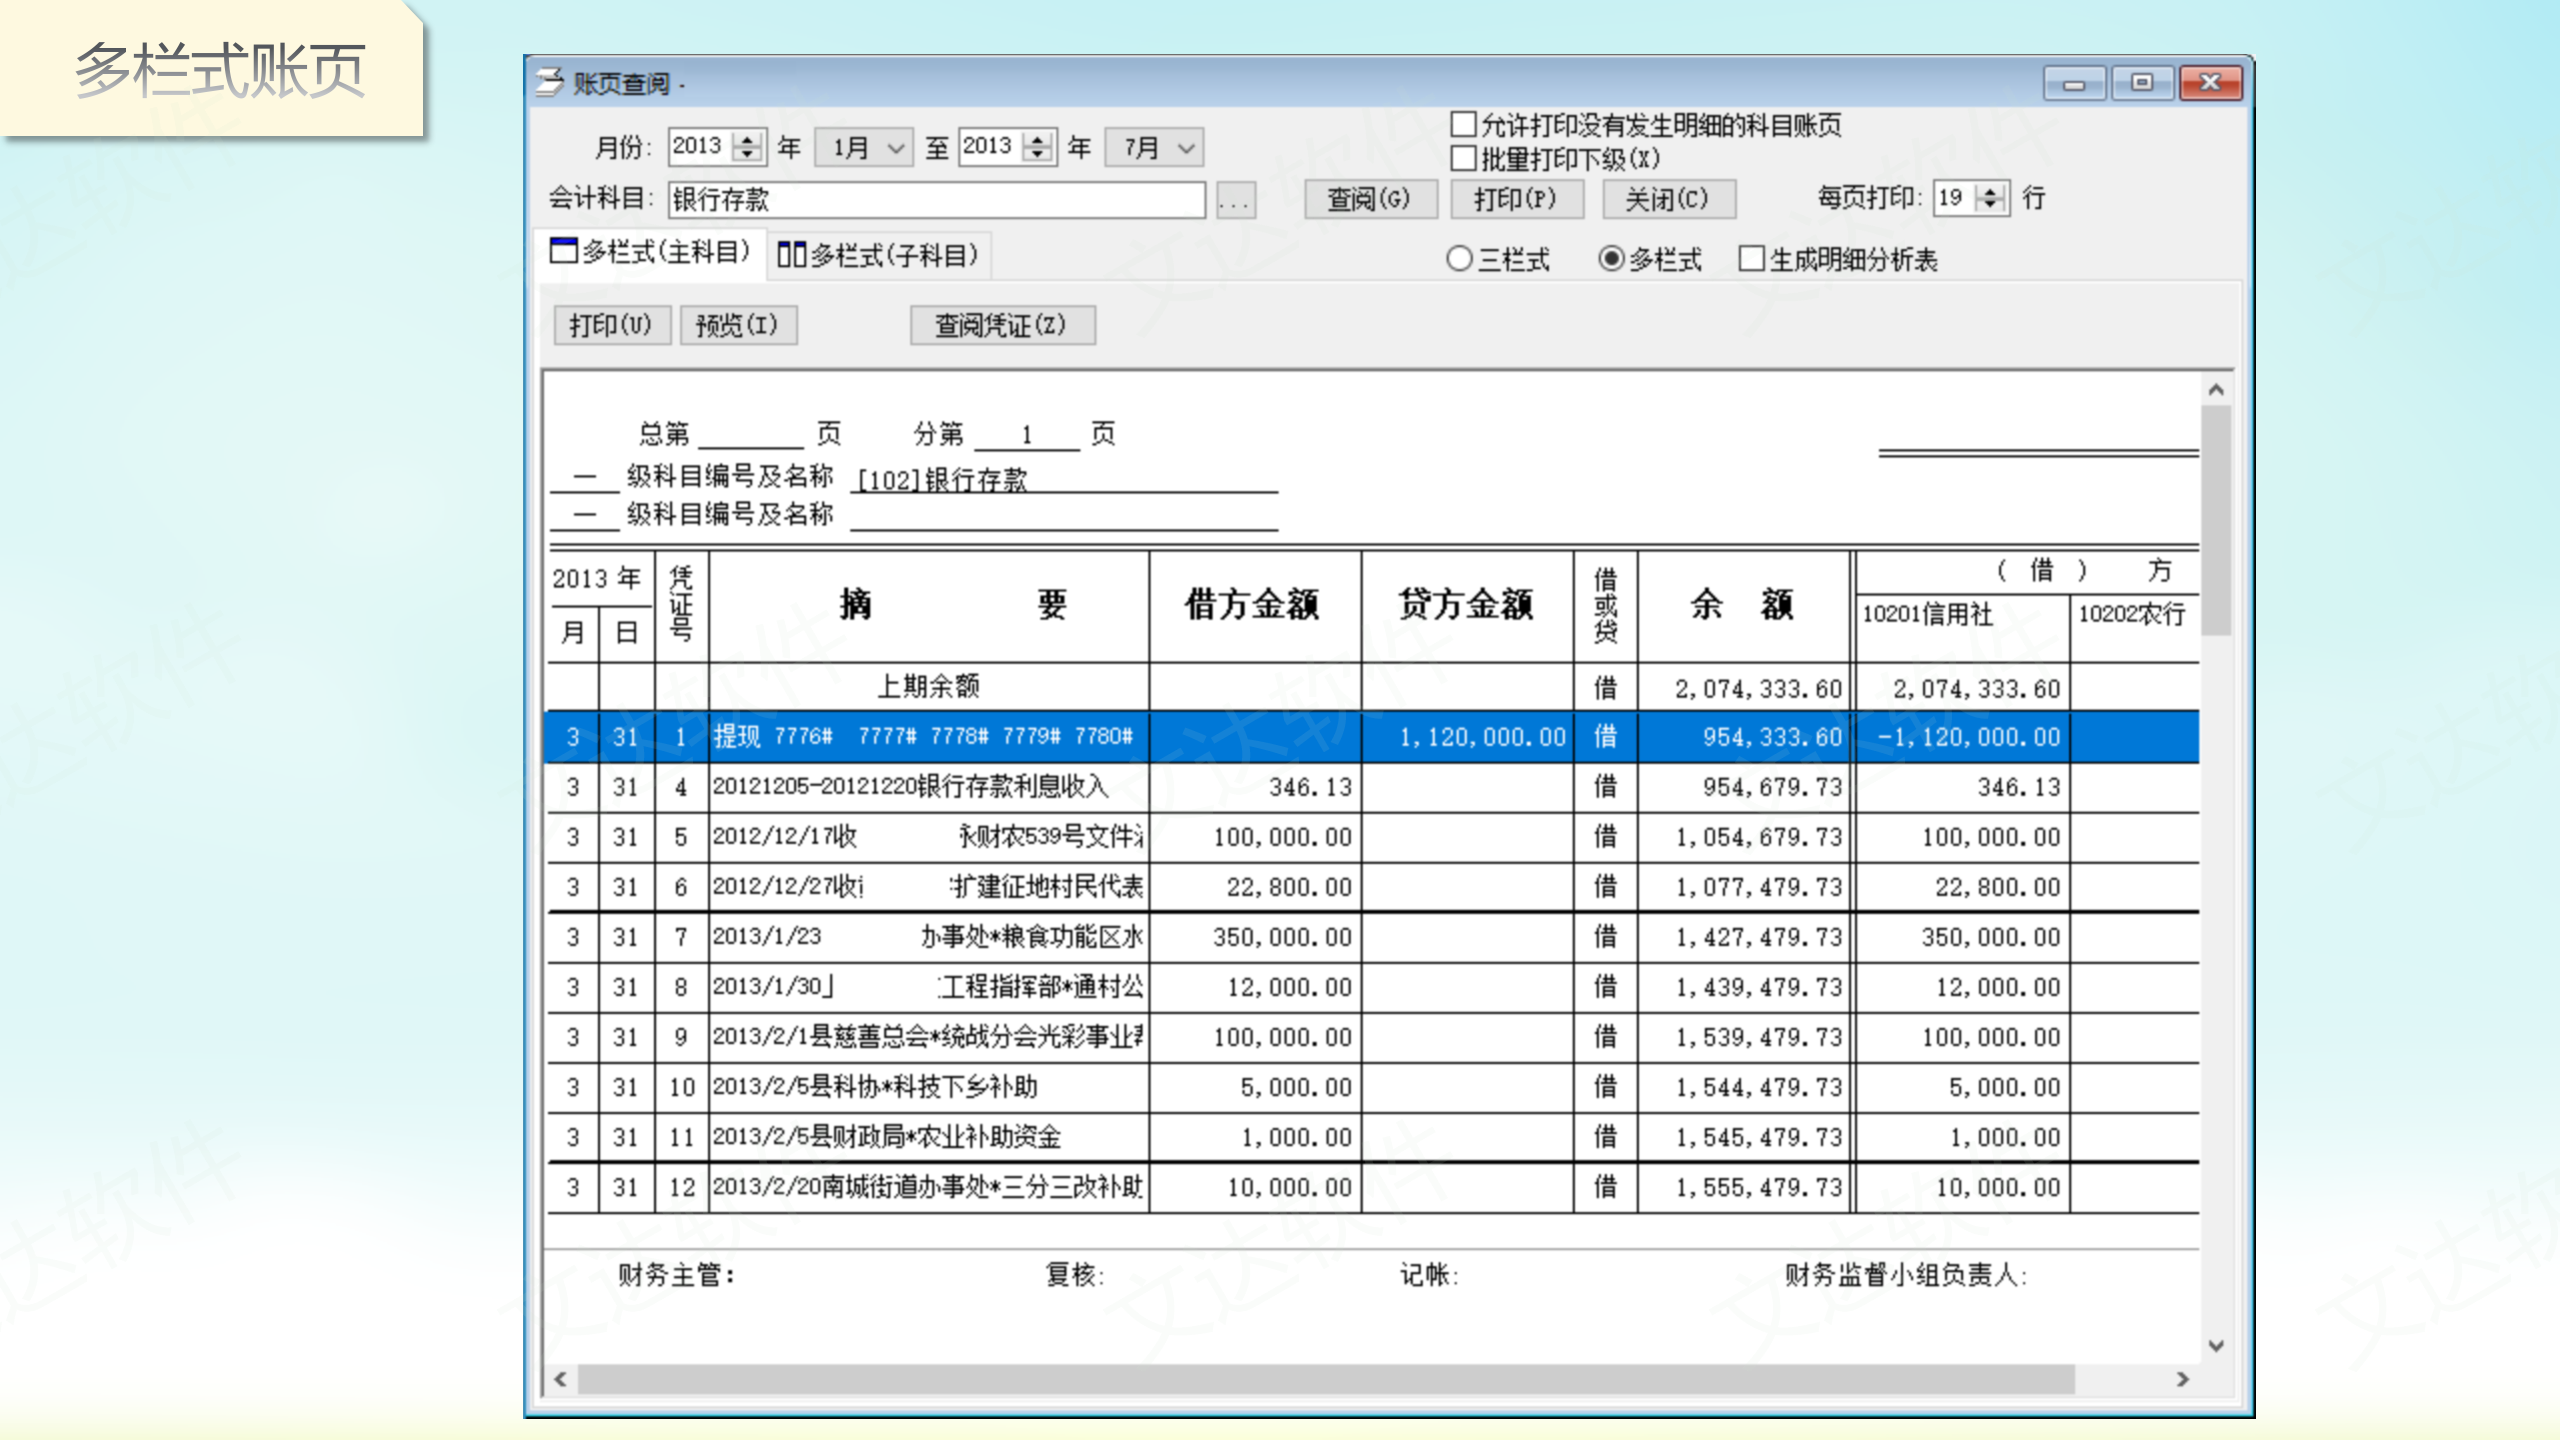Click the ellipsis button beside 会计科目 field
Image resolution: width=2560 pixels, height=1440 pixels.
click(x=1235, y=201)
